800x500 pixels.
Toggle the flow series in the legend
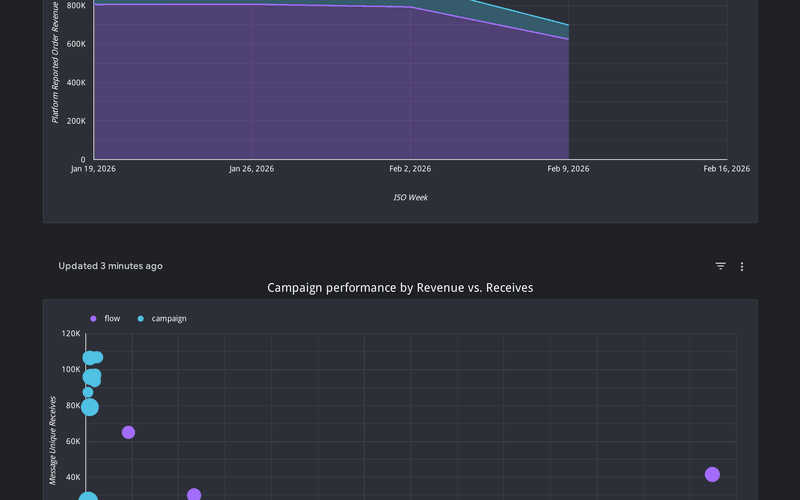click(112, 318)
